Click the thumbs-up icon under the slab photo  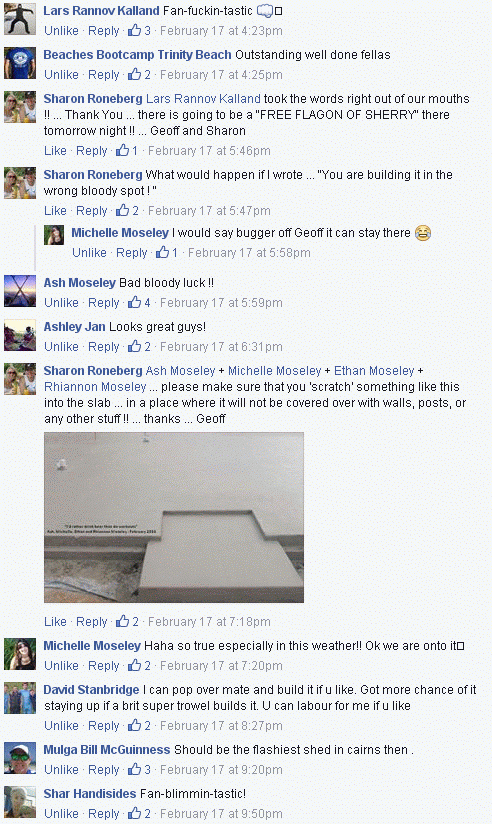[x=122, y=622]
